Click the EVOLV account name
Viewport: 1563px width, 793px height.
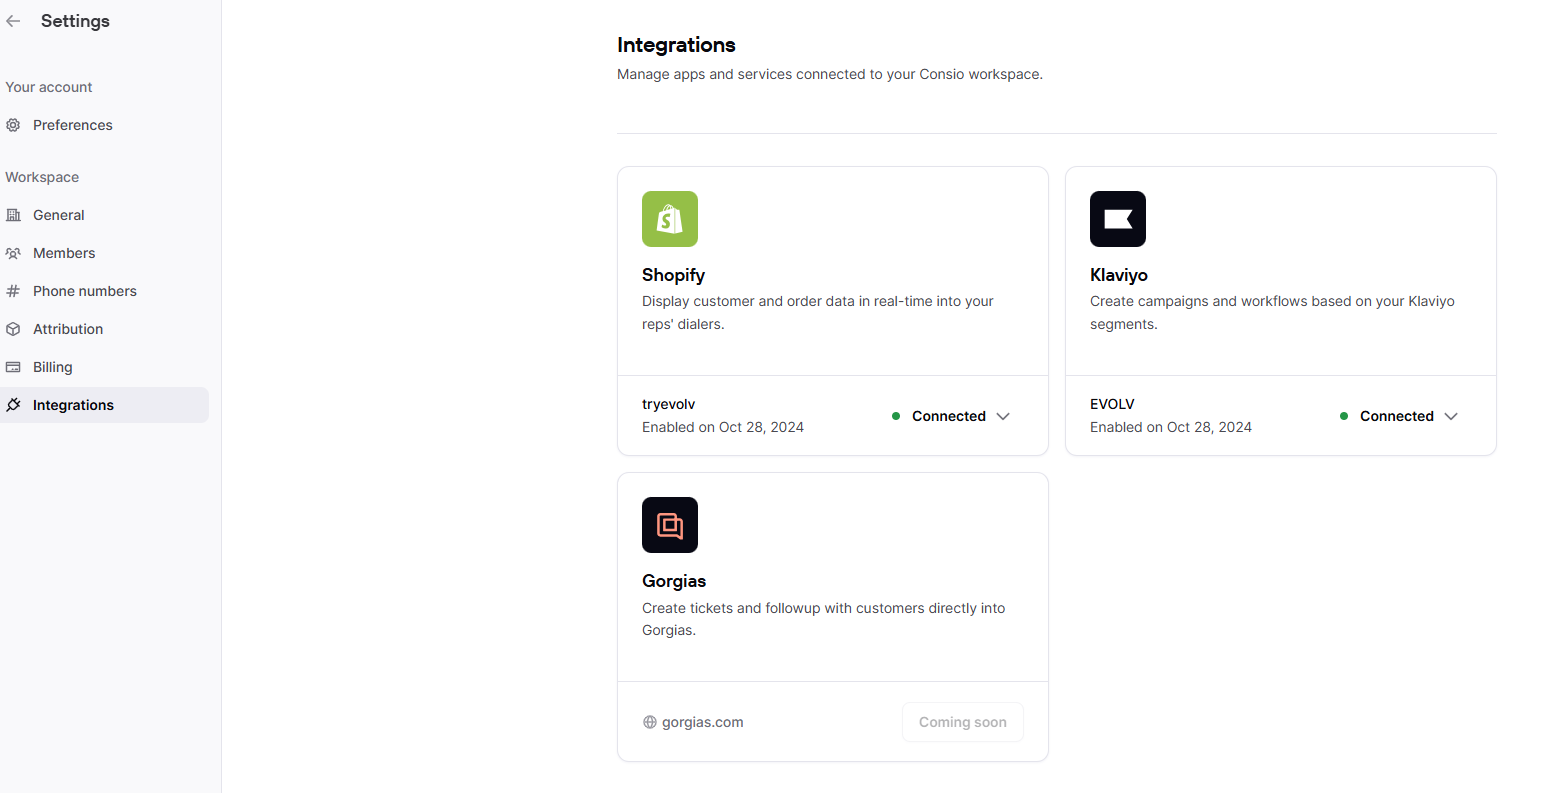pos(1112,404)
